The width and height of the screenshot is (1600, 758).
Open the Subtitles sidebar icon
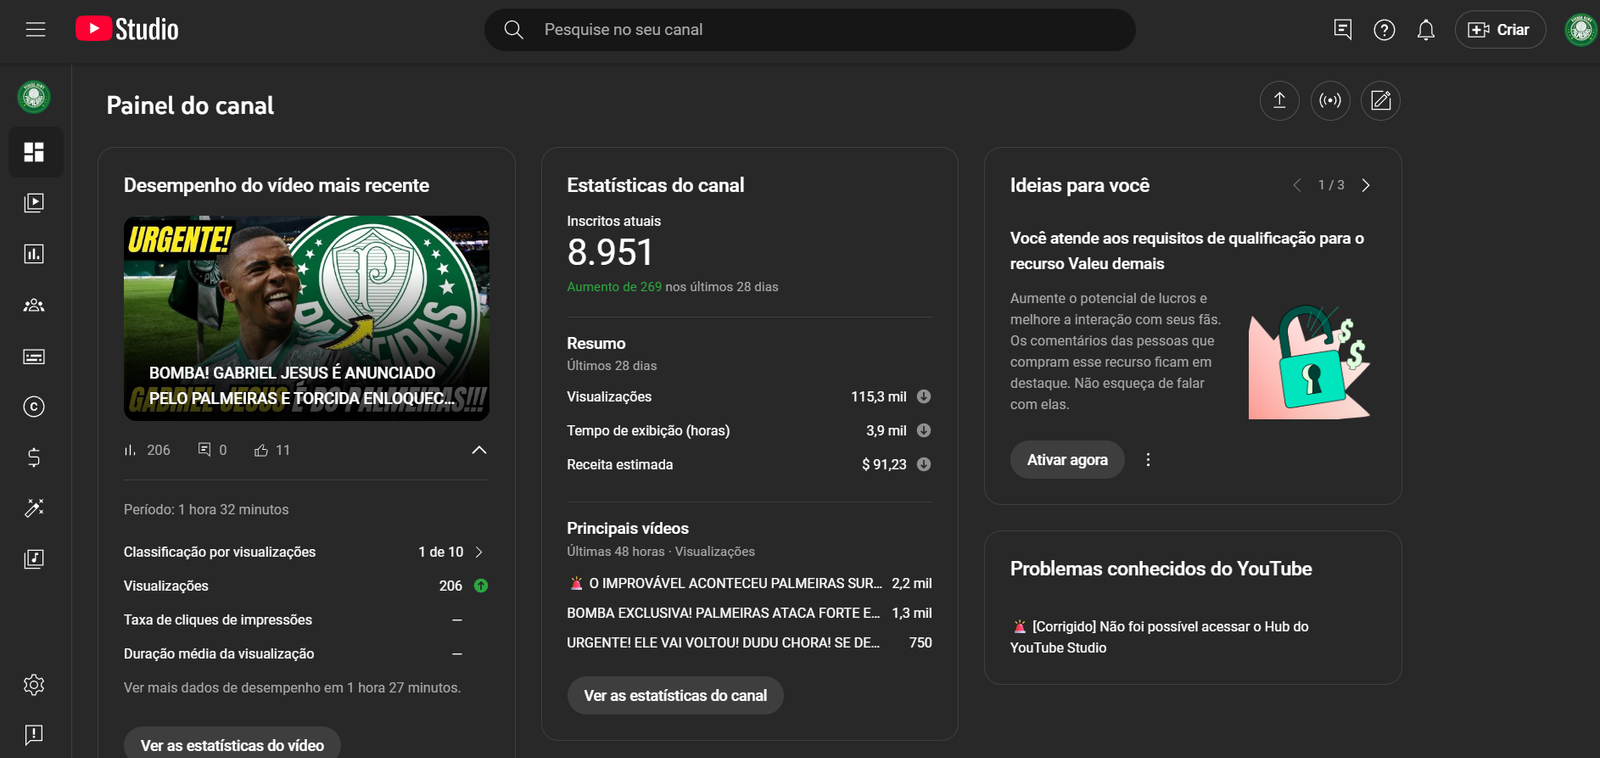click(34, 356)
